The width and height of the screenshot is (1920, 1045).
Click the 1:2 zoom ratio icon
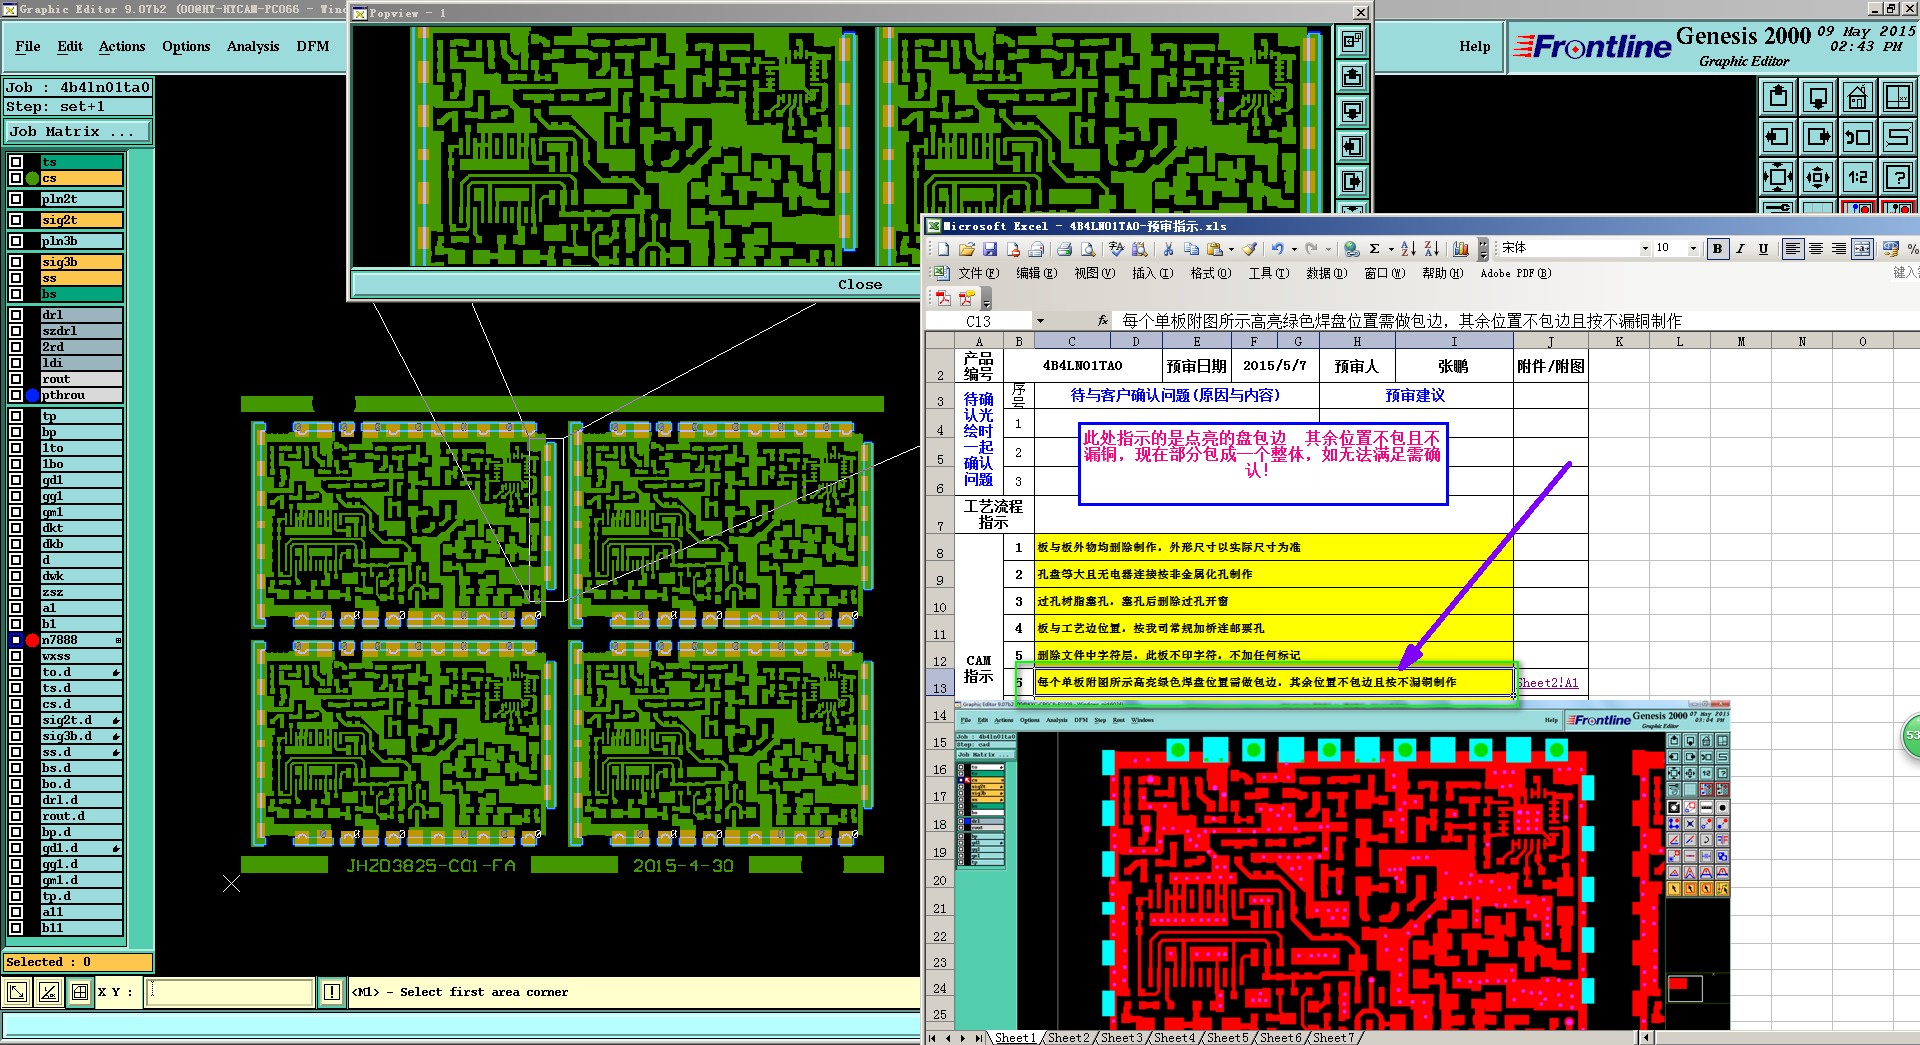click(1858, 177)
